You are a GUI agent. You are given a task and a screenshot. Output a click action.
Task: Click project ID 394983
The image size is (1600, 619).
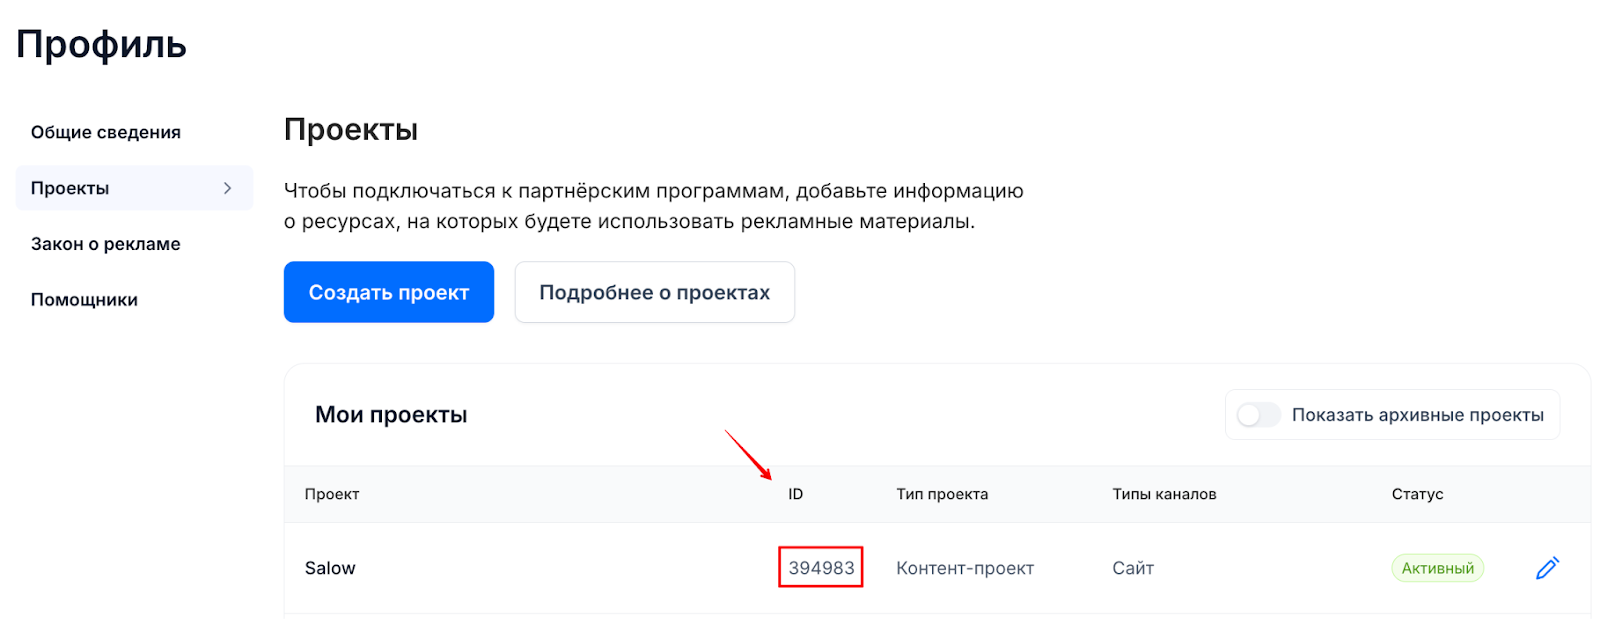point(821,568)
